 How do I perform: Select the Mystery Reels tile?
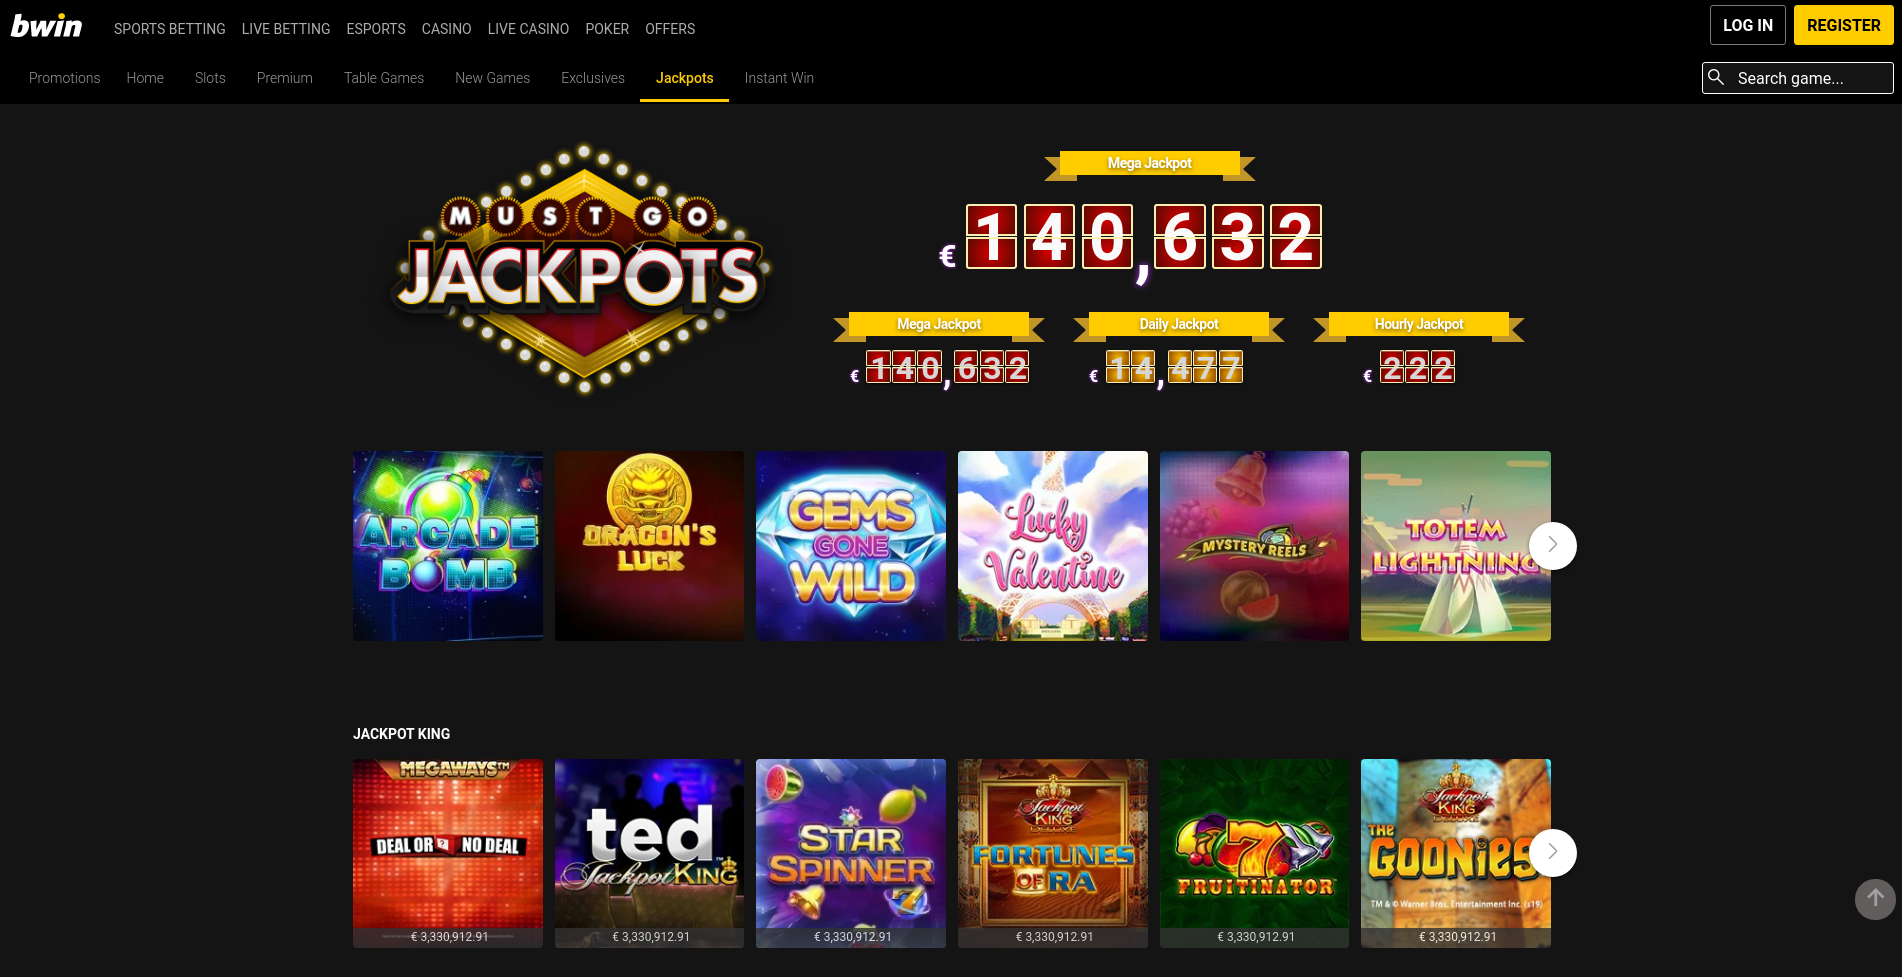pyautogui.click(x=1254, y=546)
